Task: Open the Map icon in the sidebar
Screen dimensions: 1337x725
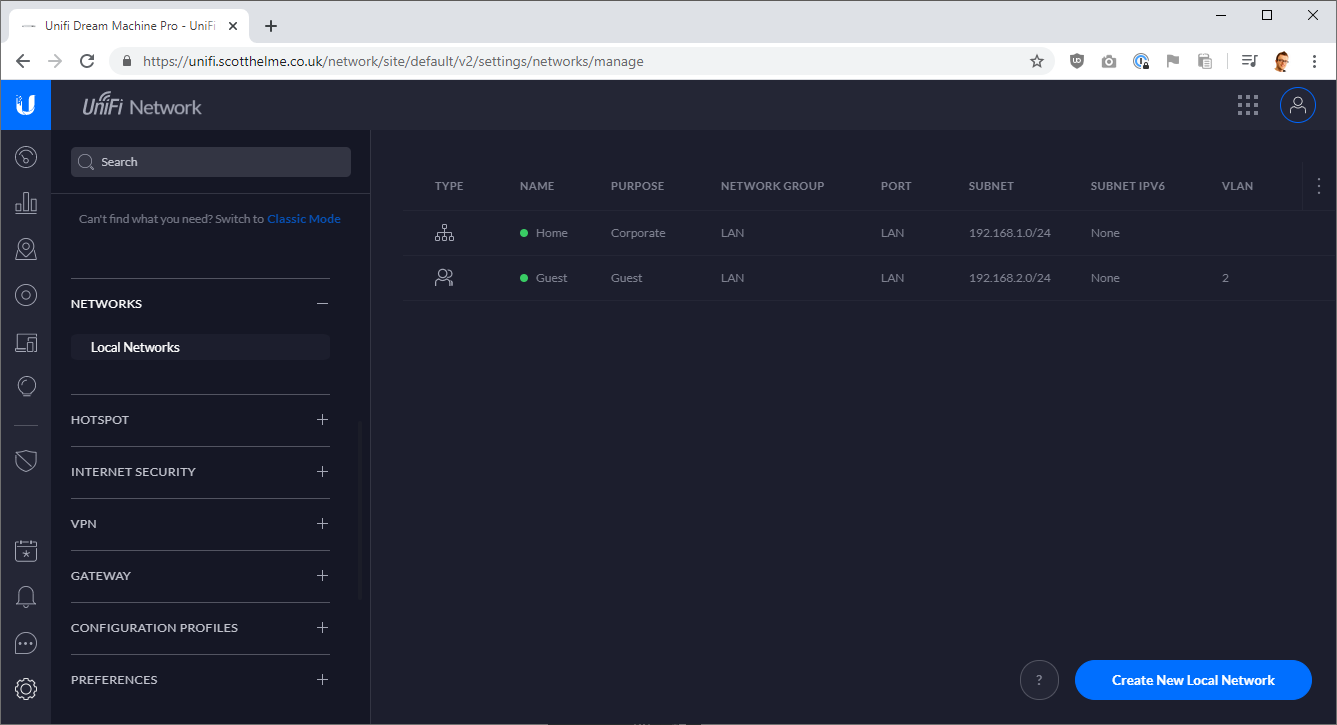Action: (x=26, y=249)
